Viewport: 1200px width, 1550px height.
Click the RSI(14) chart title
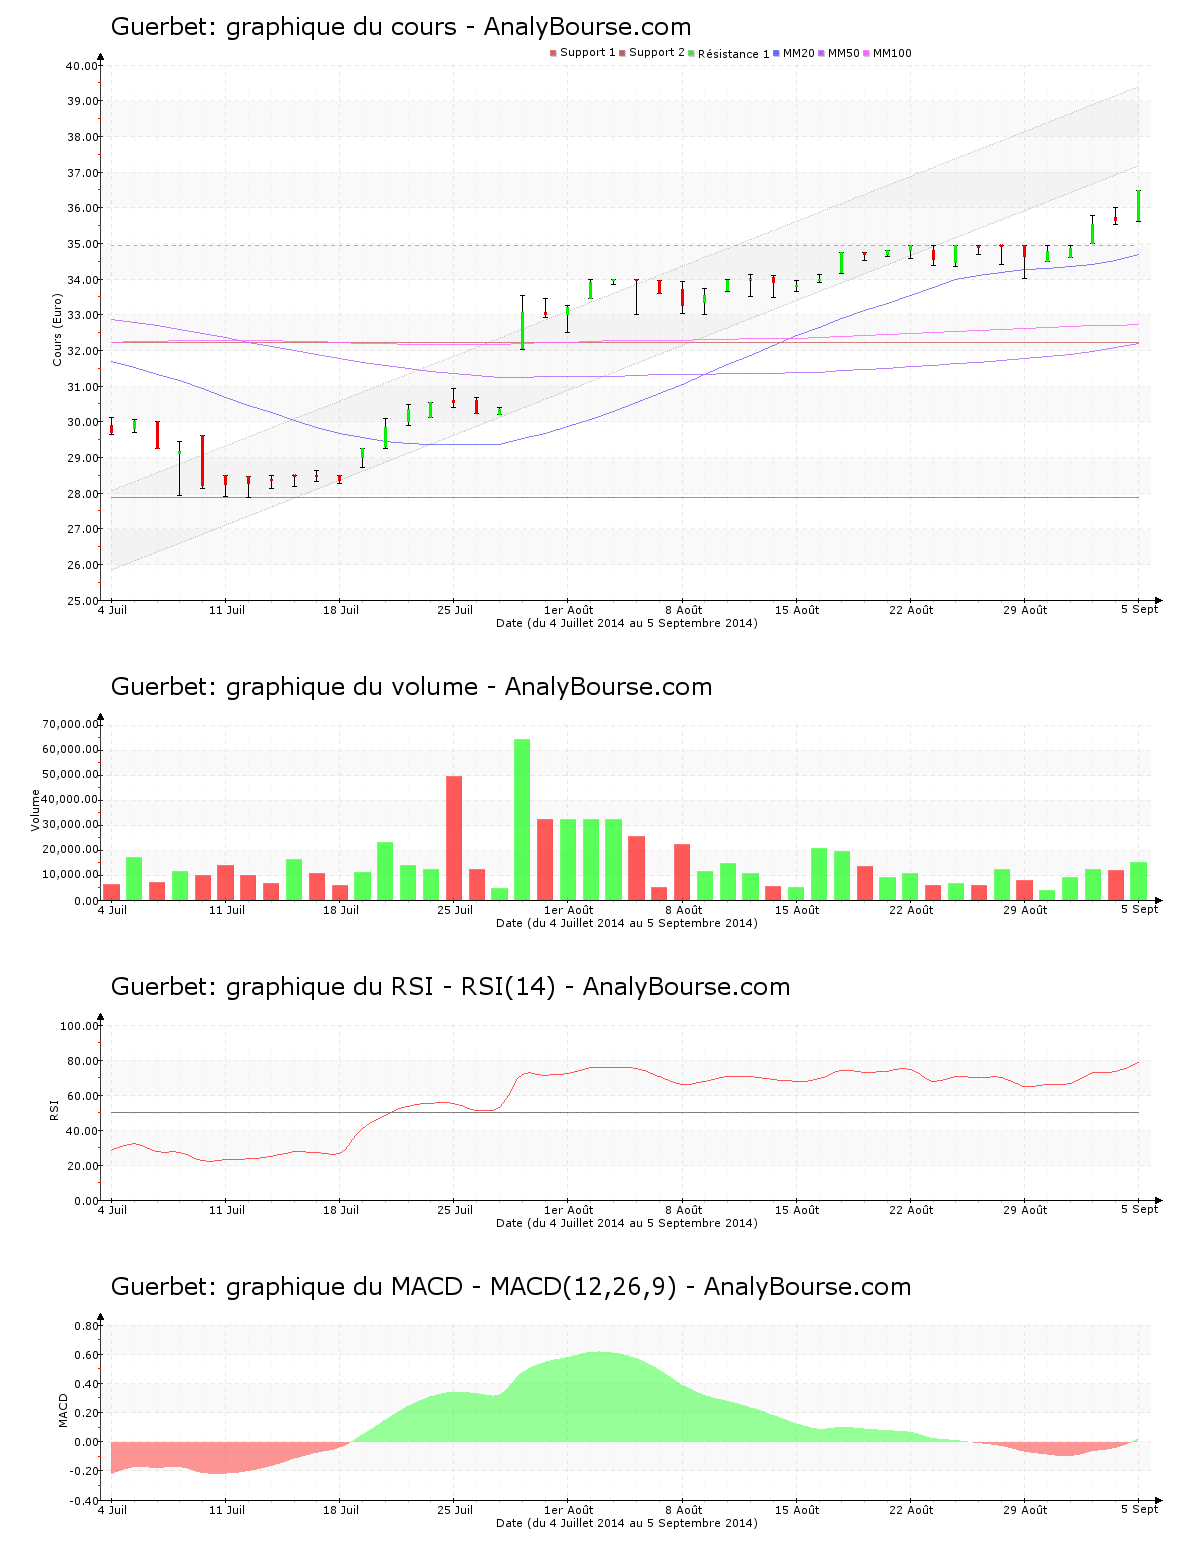pyautogui.click(x=450, y=987)
